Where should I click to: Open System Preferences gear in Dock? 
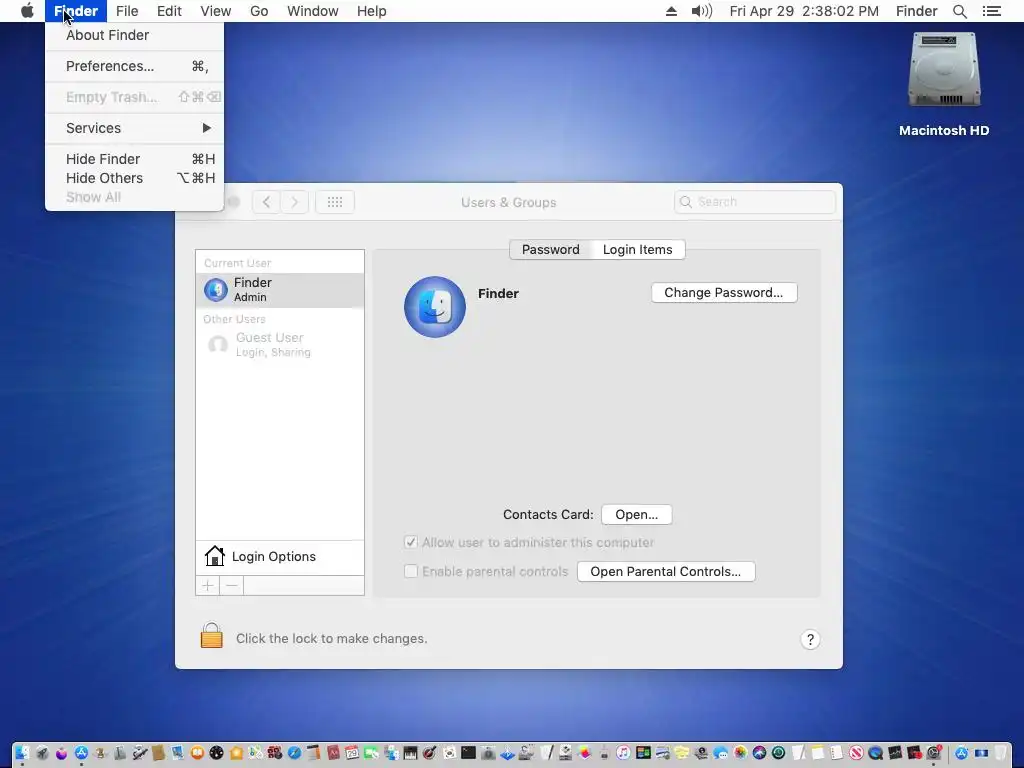933,753
